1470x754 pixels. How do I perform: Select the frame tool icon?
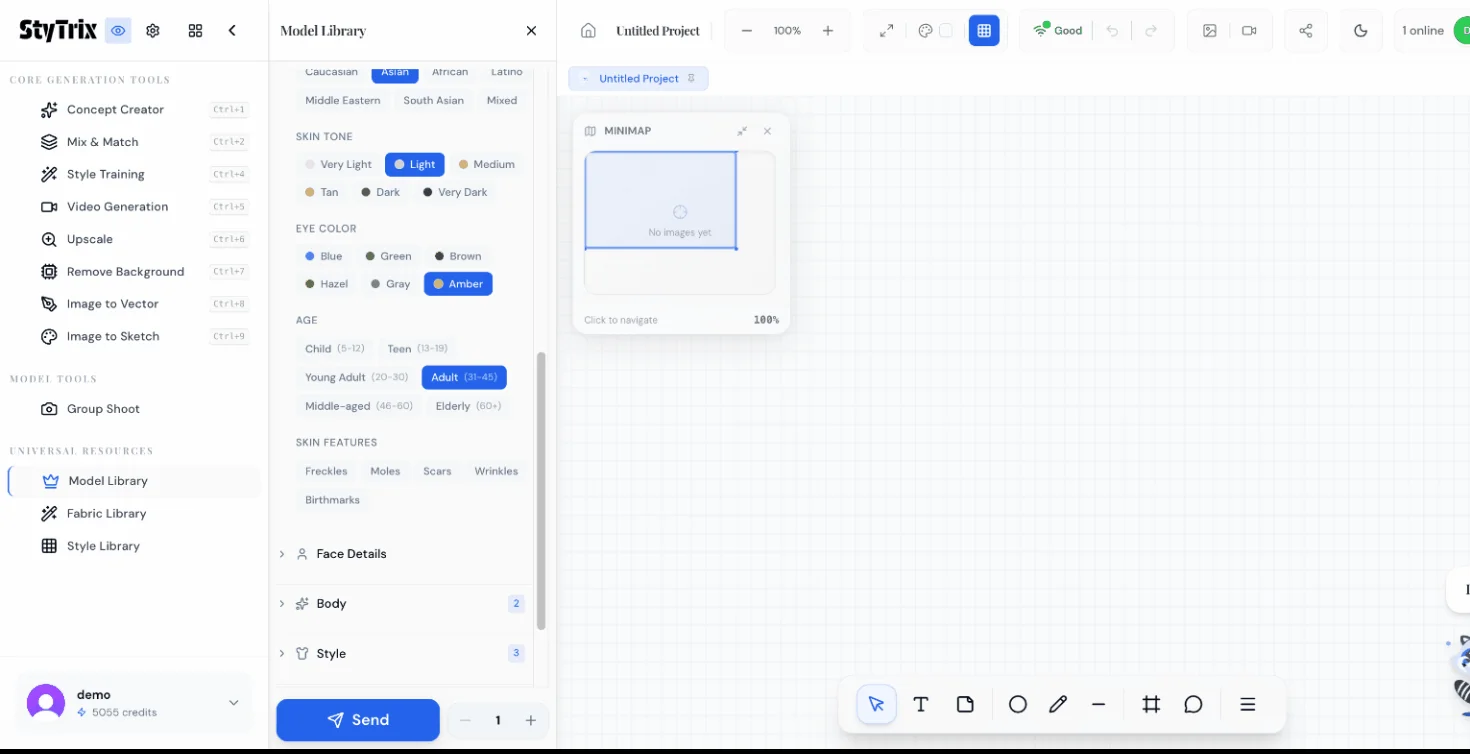(x=1151, y=704)
